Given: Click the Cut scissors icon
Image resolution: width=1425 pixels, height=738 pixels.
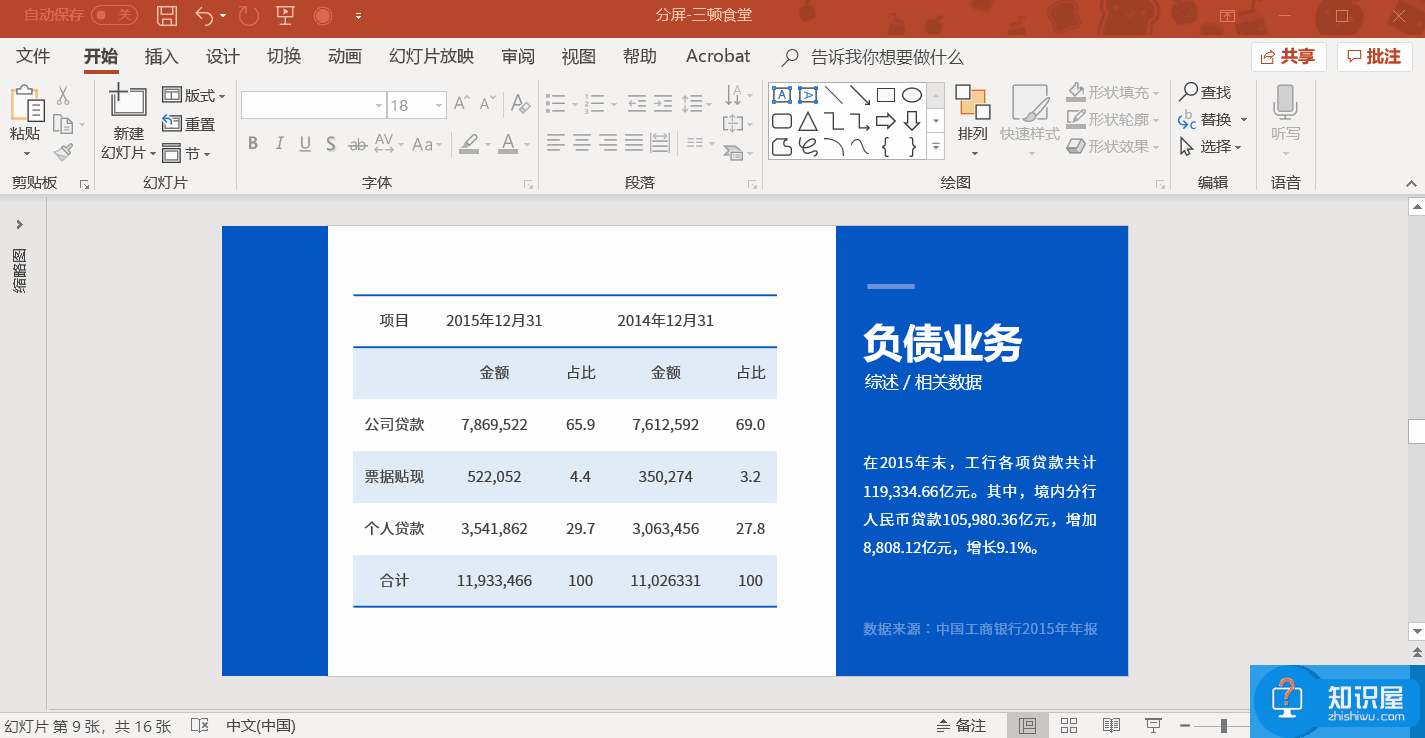Looking at the screenshot, I should [x=63, y=96].
